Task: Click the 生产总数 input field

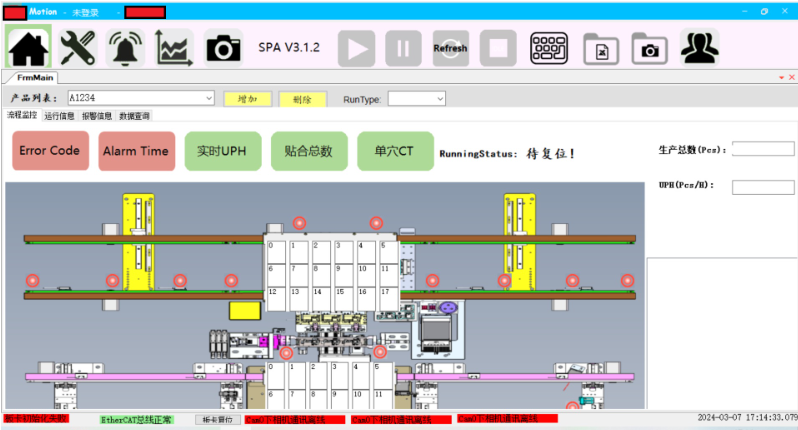Action: (763, 149)
